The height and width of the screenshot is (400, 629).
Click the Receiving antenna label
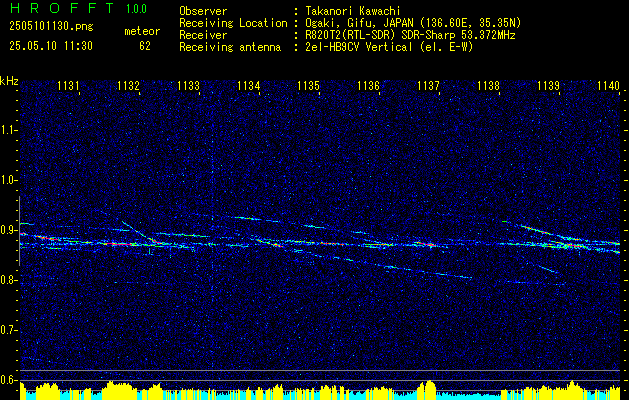click(x=230, y=47)
